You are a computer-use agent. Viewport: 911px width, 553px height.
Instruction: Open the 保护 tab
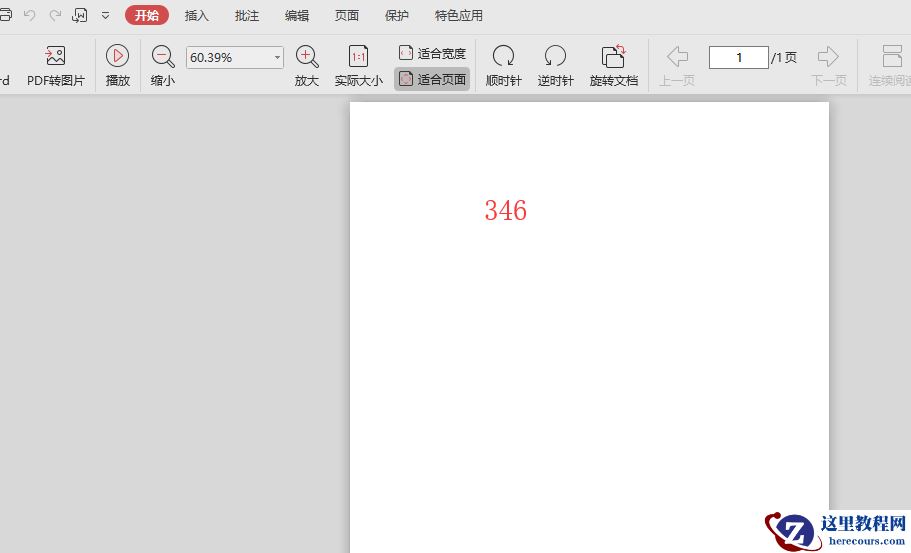[x=396, y=16]
